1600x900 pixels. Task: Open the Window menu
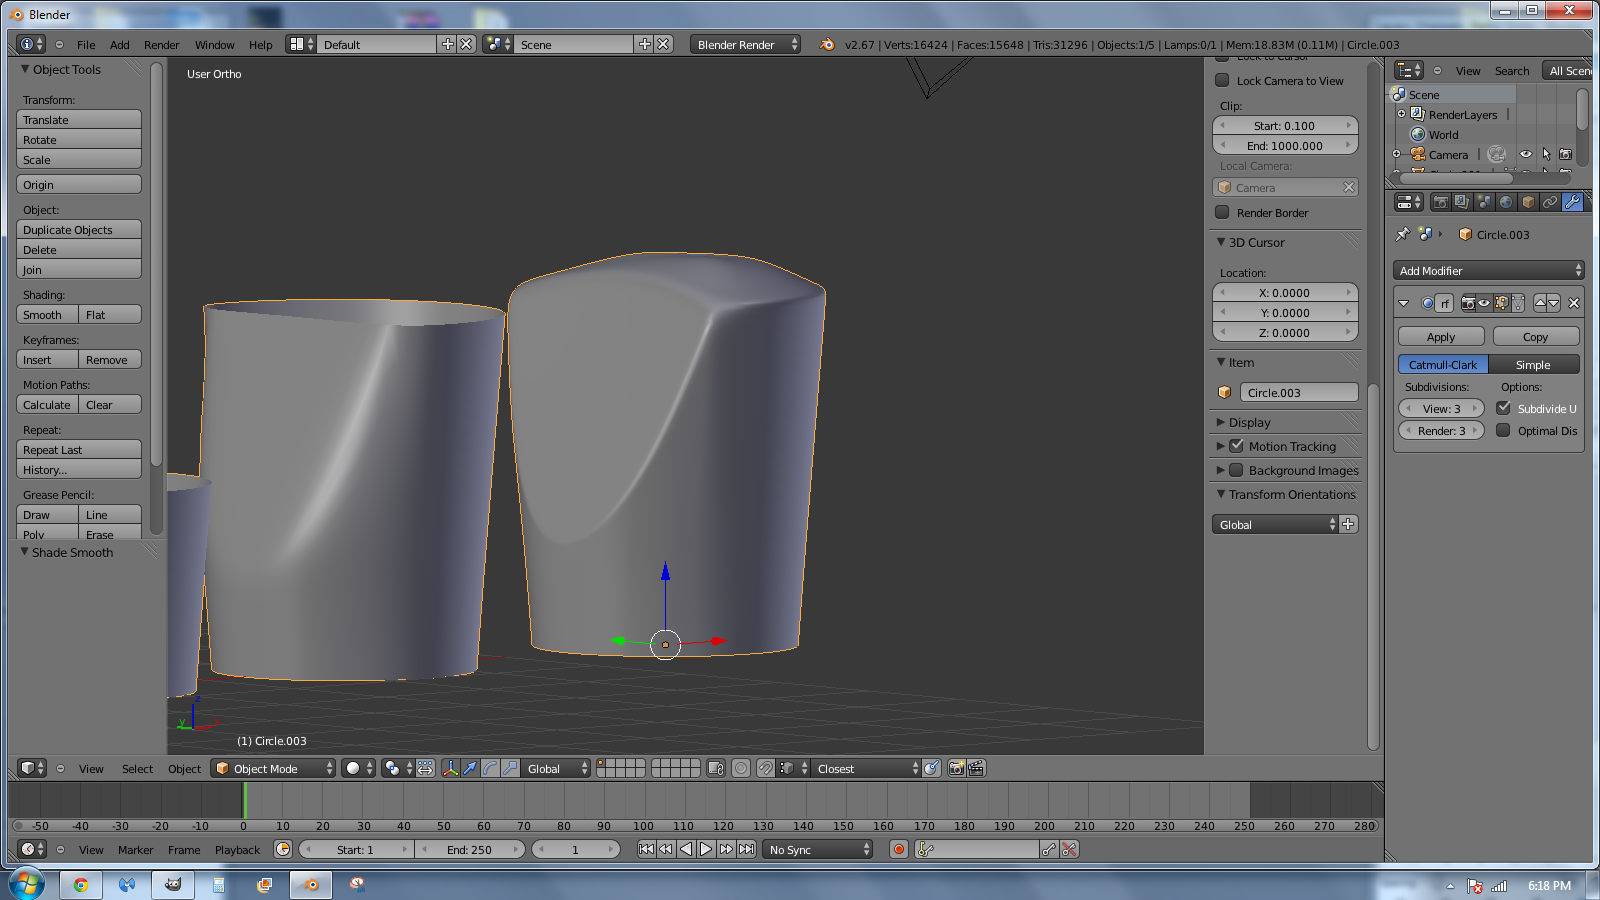click(214, 44)
